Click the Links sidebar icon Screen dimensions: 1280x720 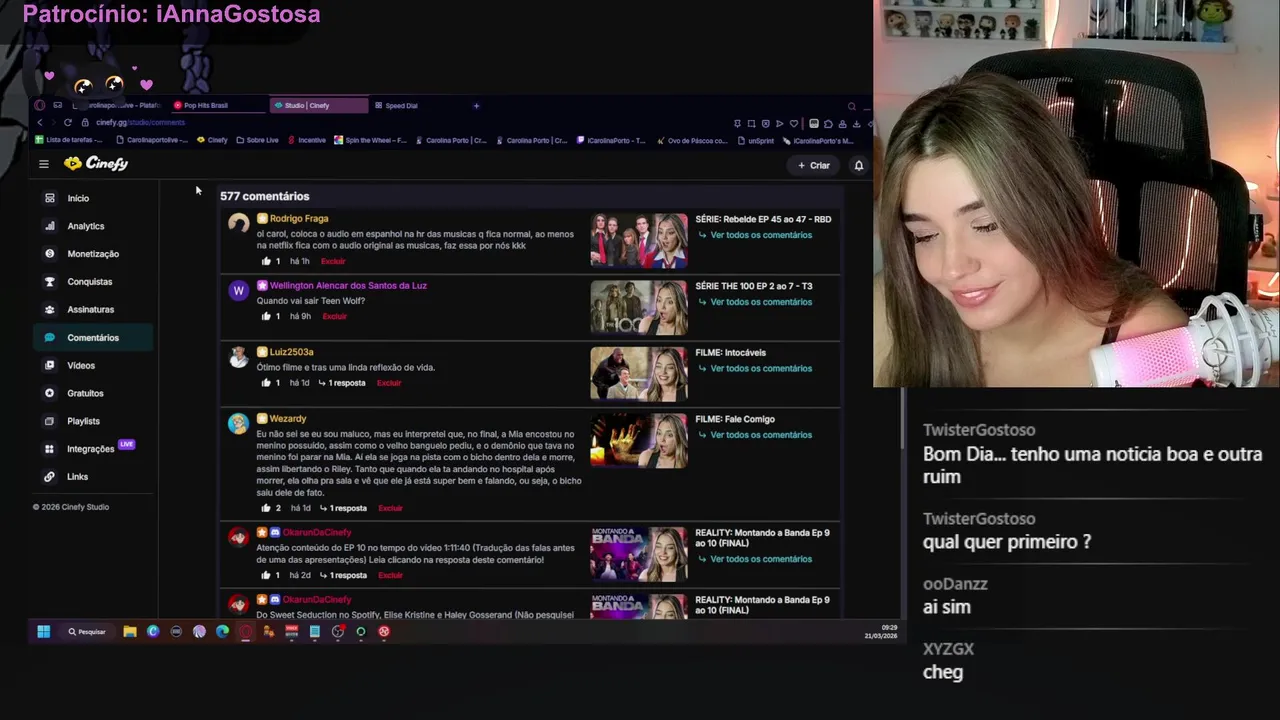pyautogui.click(x=49, y=477)
